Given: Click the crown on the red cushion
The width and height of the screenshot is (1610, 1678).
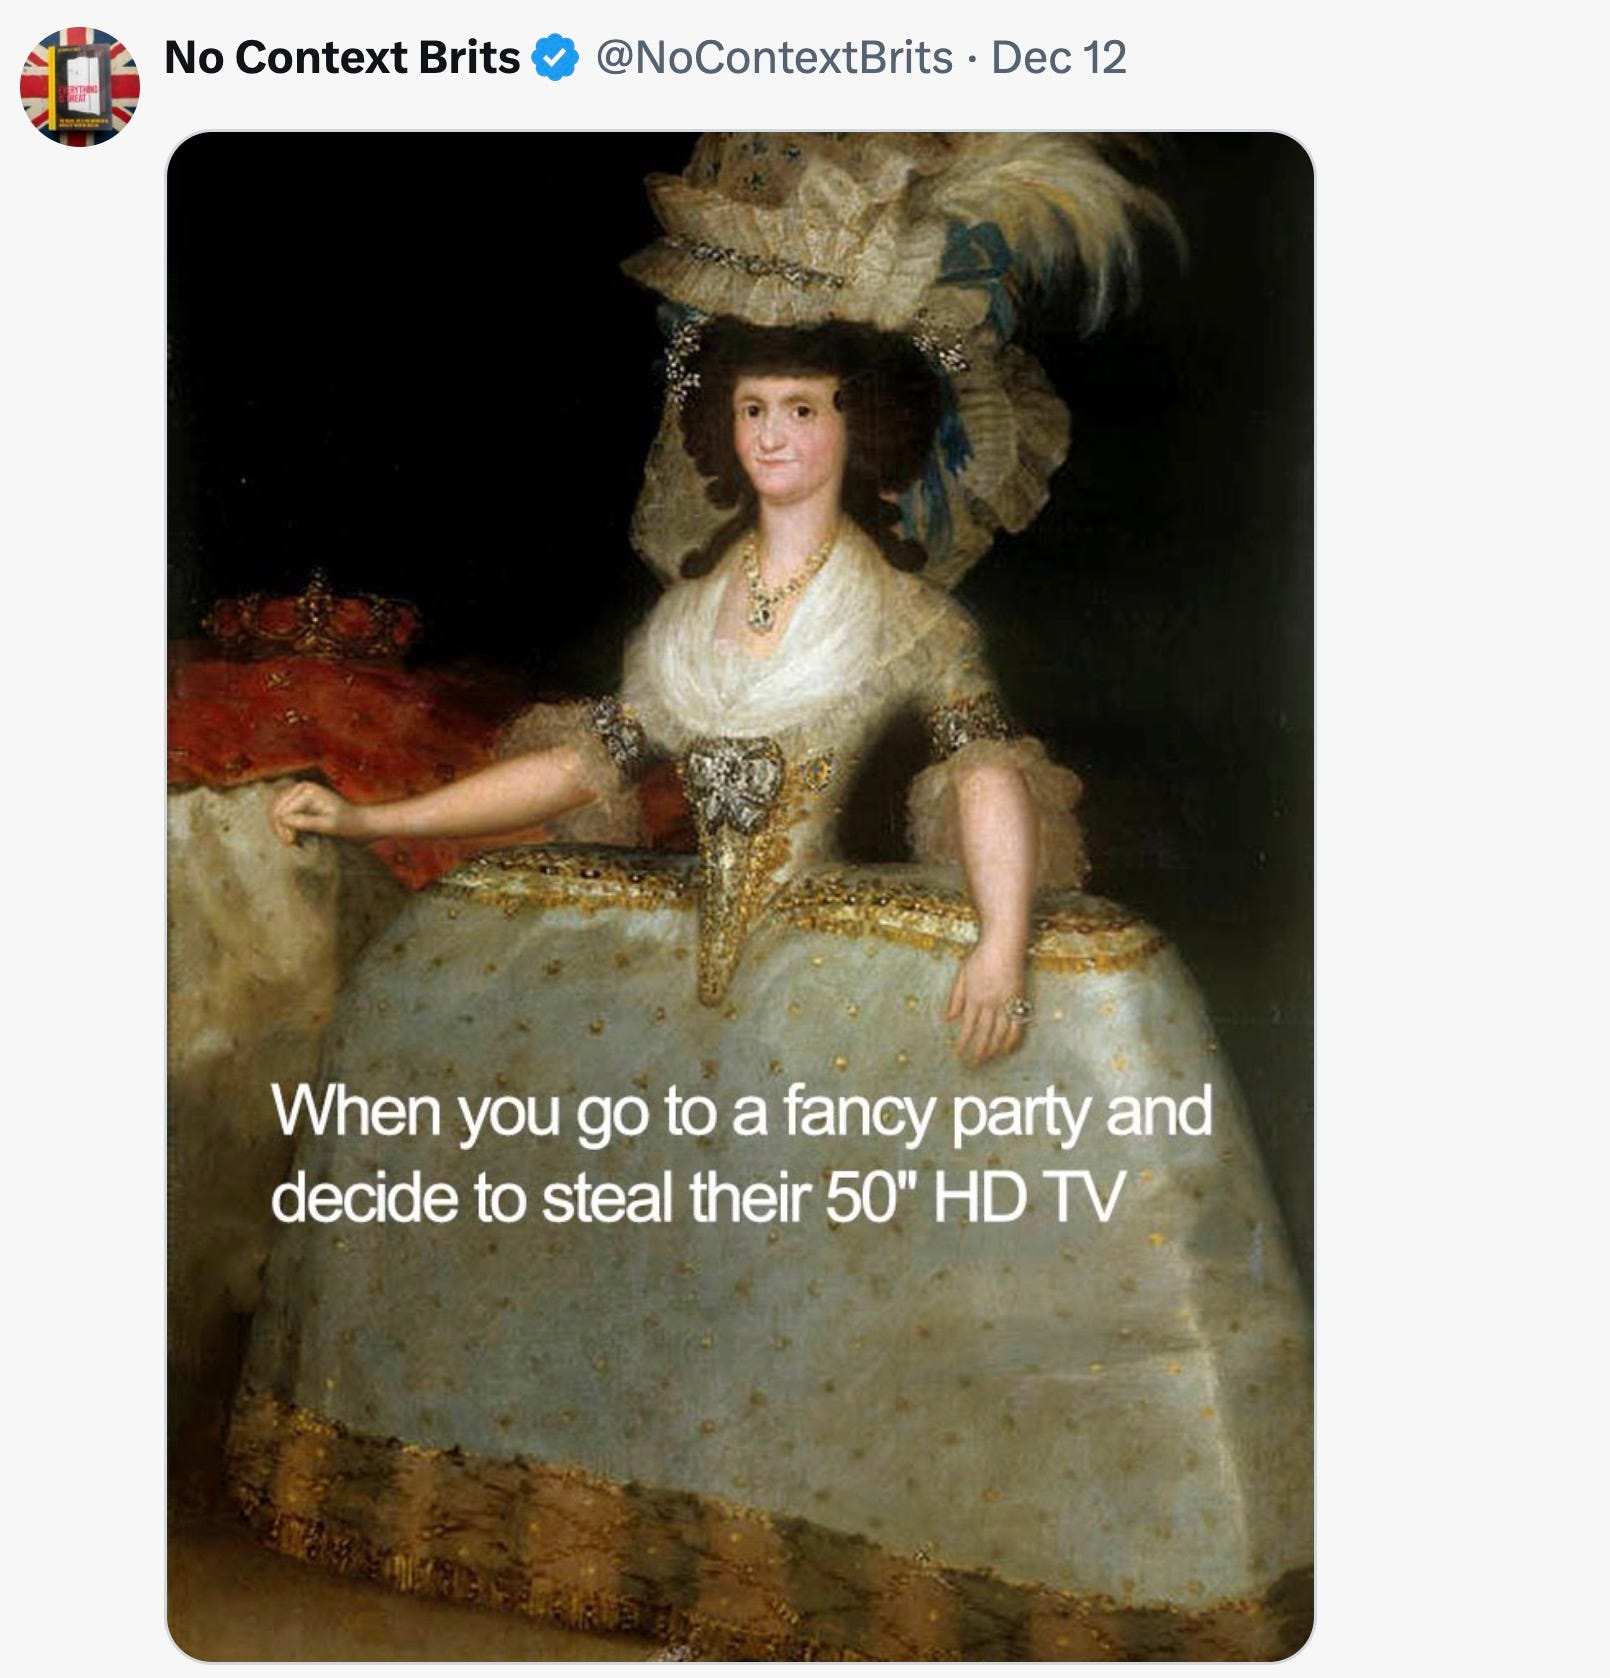Looking at the screenshot, I should [312, 612].
